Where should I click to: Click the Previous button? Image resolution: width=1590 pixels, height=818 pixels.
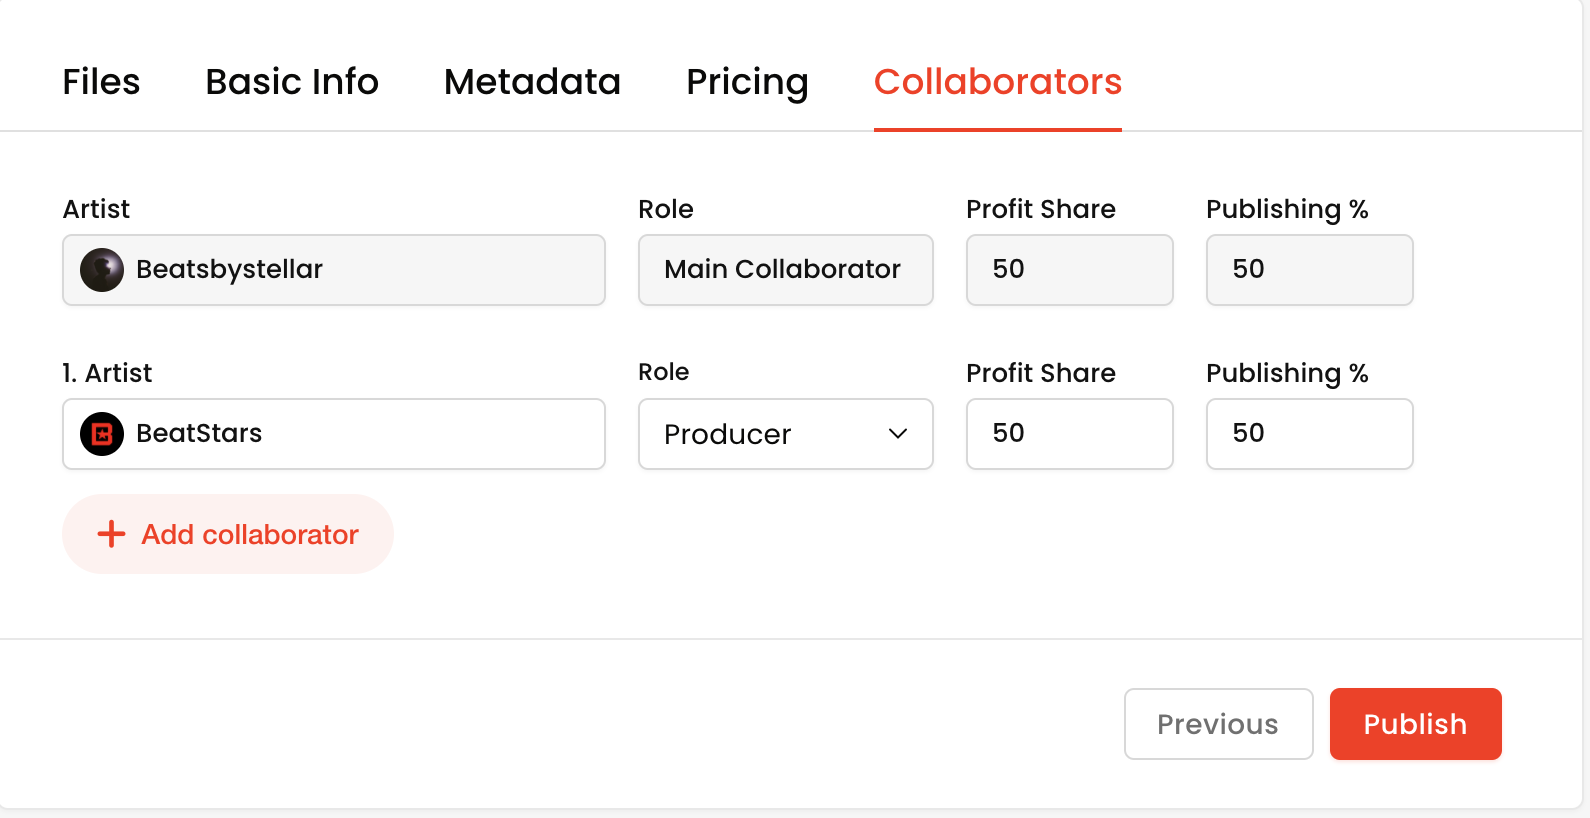(x=1218, y=724)
